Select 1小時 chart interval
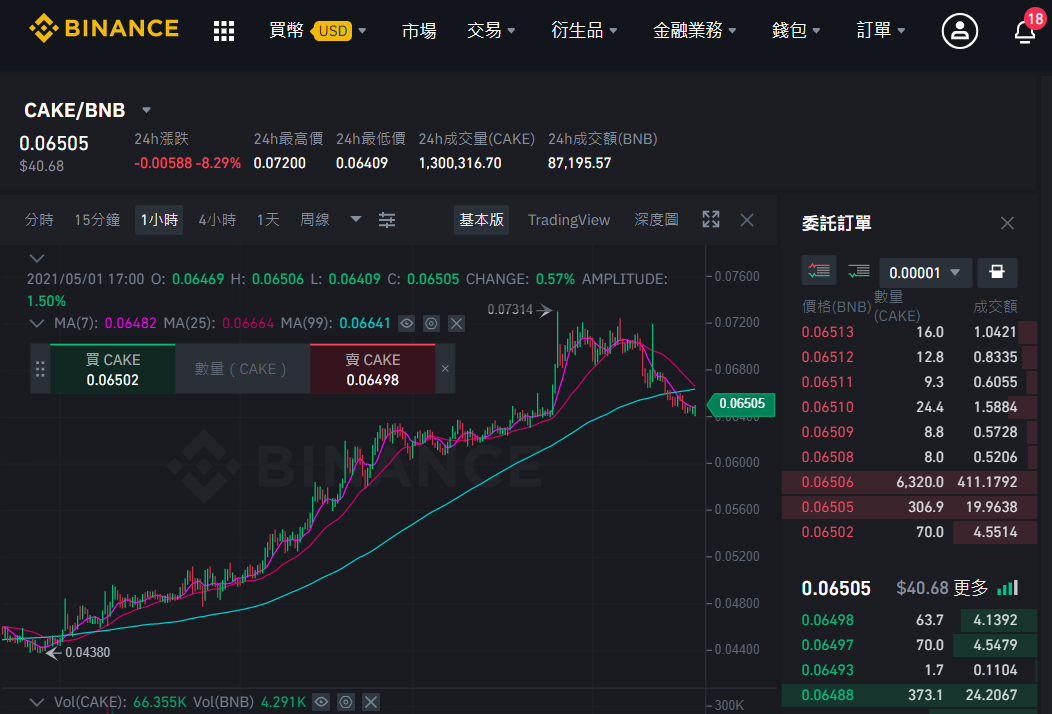Viewport: 1052px width, 714px height. (159, 220)
